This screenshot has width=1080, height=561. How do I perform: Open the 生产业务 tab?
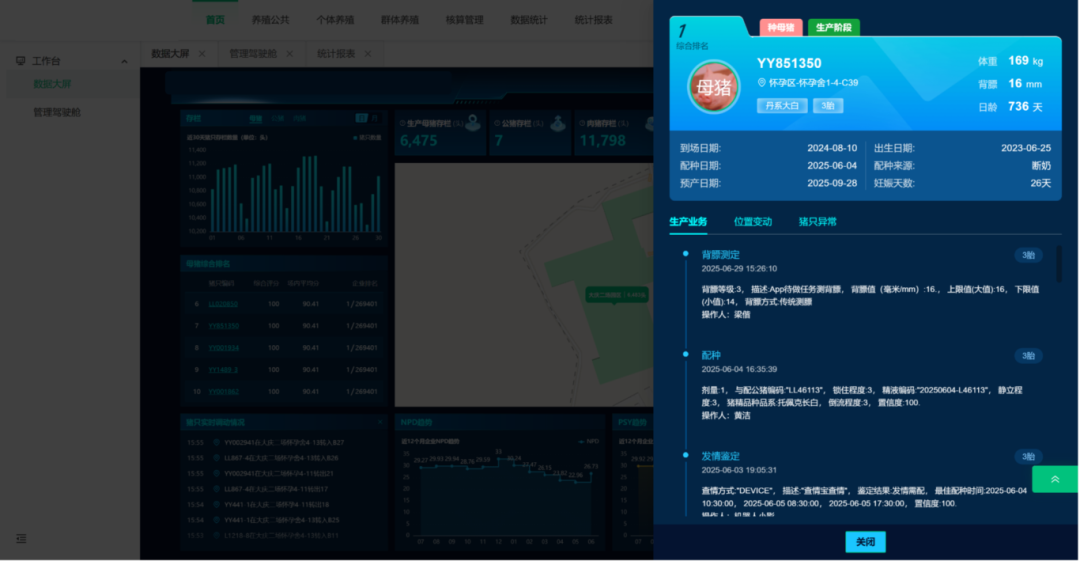click(x=688, y=221)
